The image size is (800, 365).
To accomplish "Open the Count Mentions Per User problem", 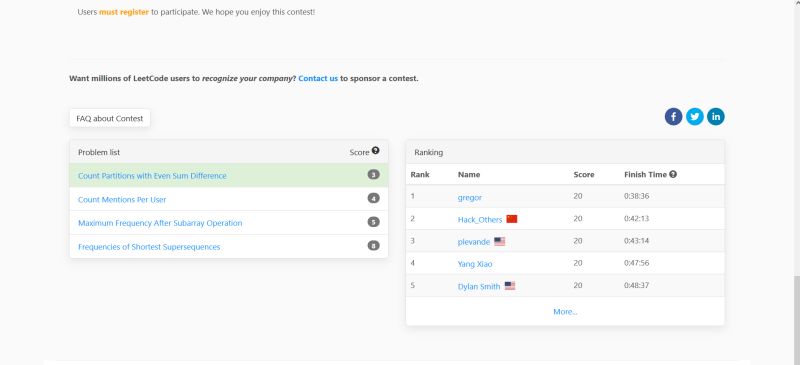I will tap(122, 200).
